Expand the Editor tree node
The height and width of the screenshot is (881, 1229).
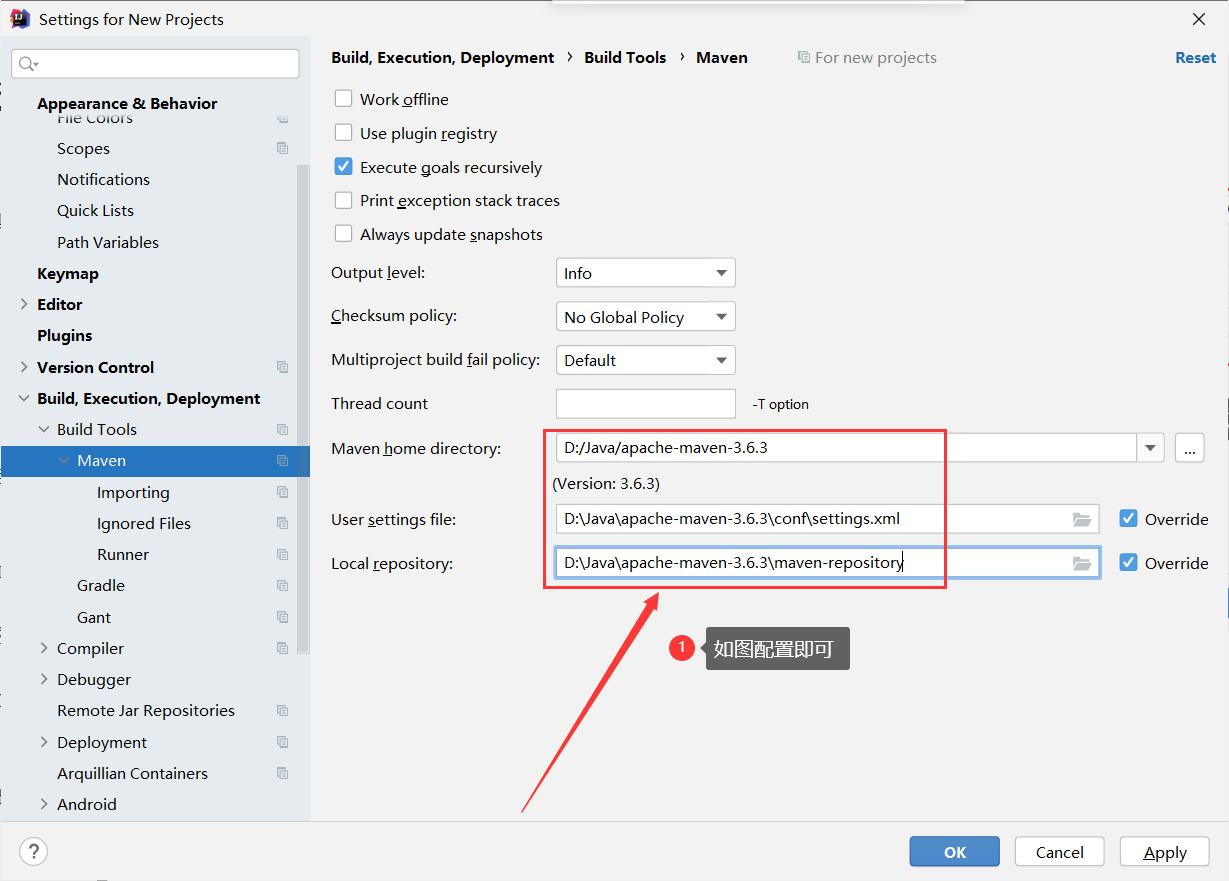24,304
